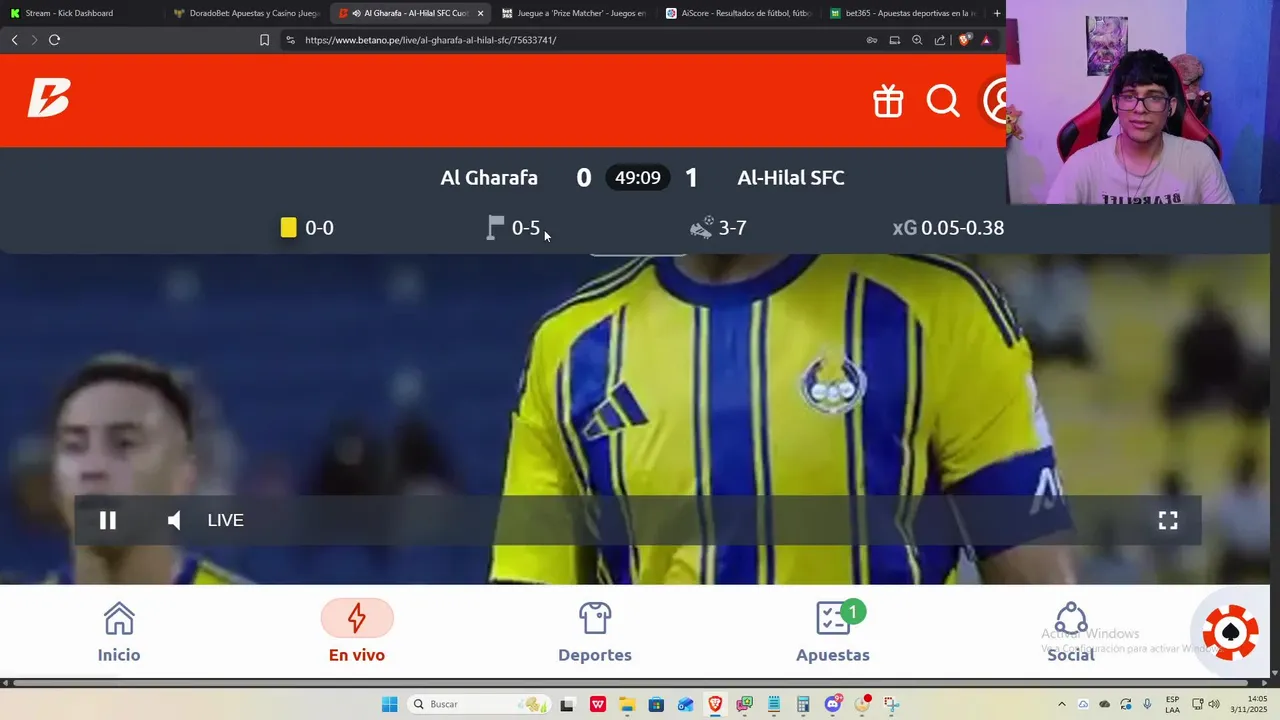
Task: Click the xG 0.05-0.38 stat
Action: [948, 228]
